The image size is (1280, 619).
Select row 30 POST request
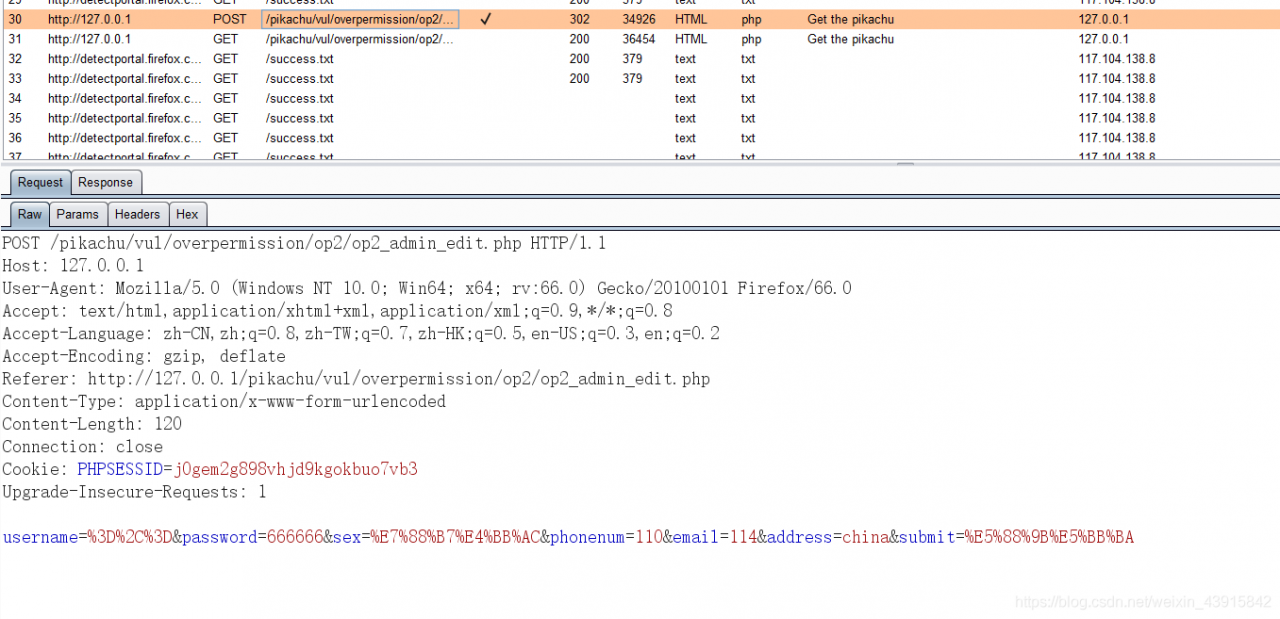click(640, 19)
